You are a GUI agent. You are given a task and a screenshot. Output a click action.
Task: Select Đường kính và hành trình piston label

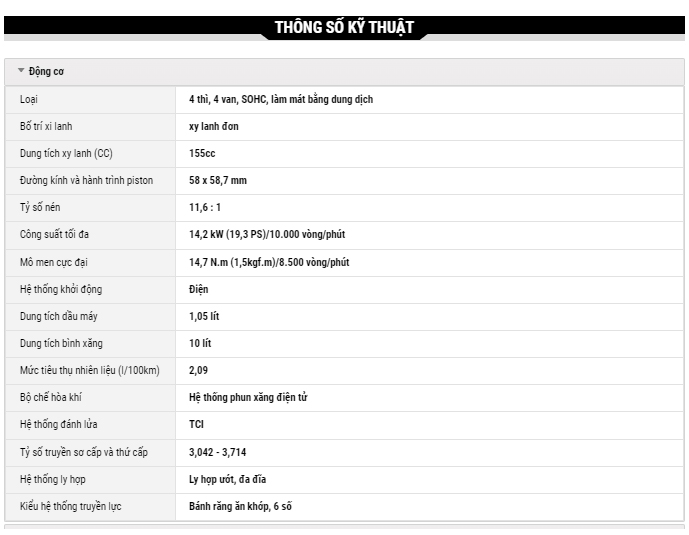pos(86,181)
